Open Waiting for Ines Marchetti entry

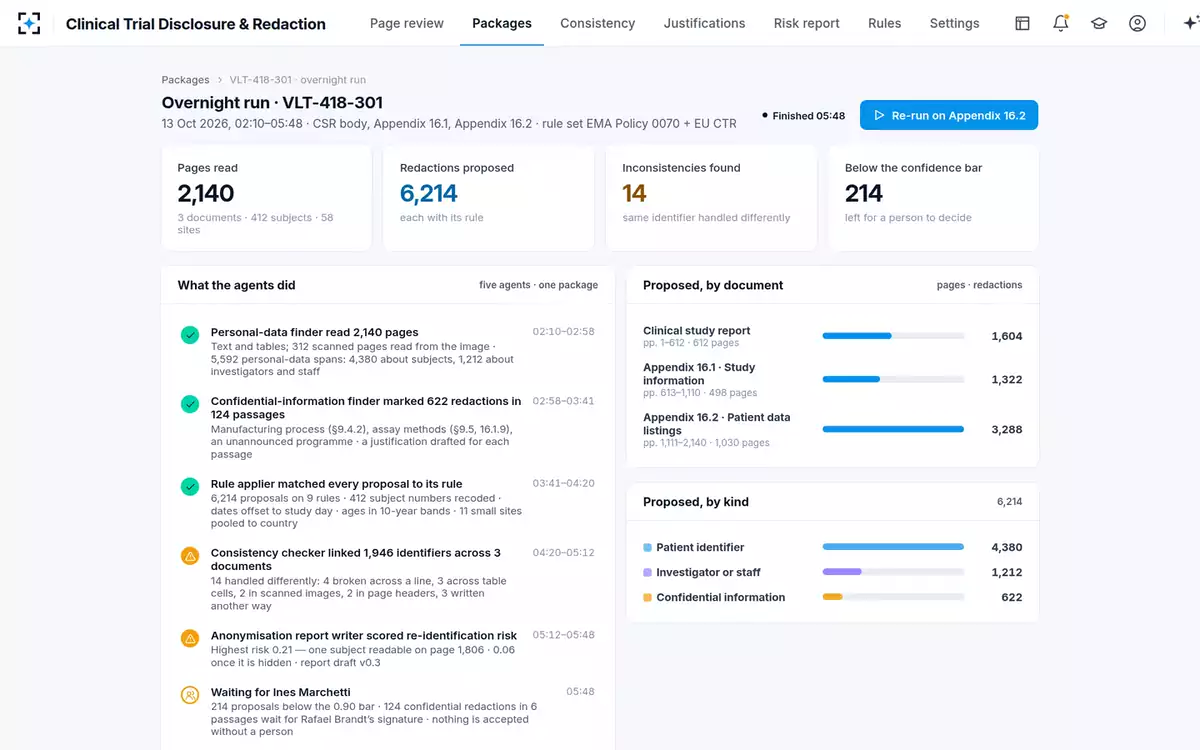(x=388, y=711)
